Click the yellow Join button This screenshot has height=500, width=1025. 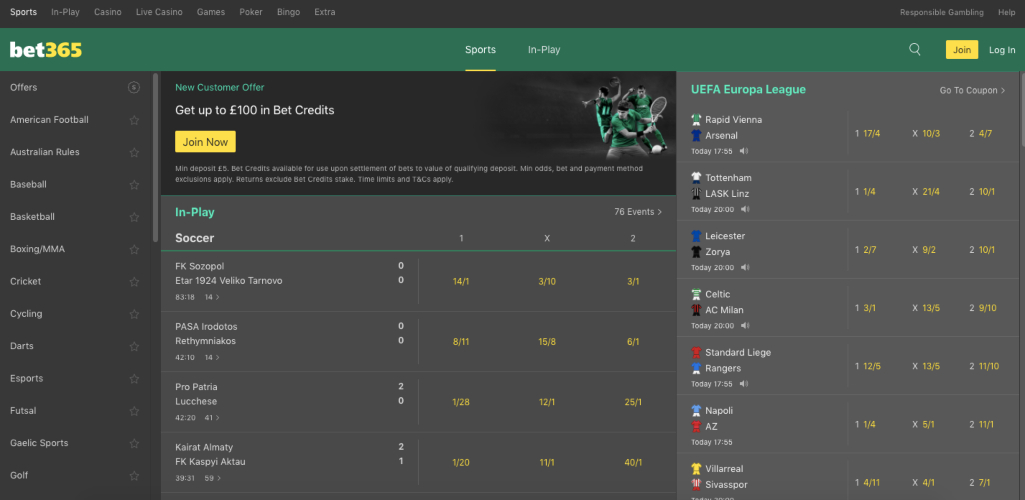coord(962,50)
